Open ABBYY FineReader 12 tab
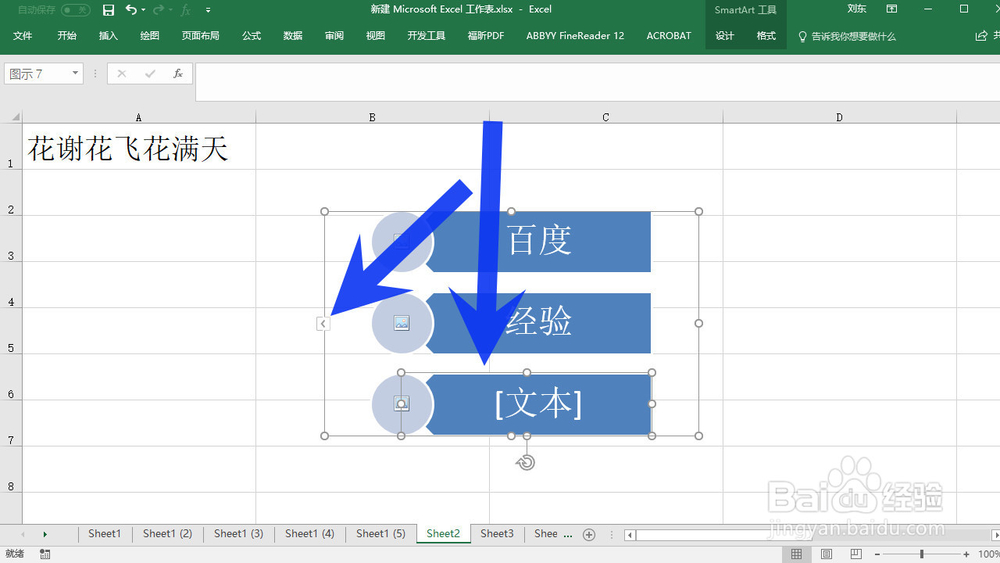1000x563 pixels. [575, 36]
